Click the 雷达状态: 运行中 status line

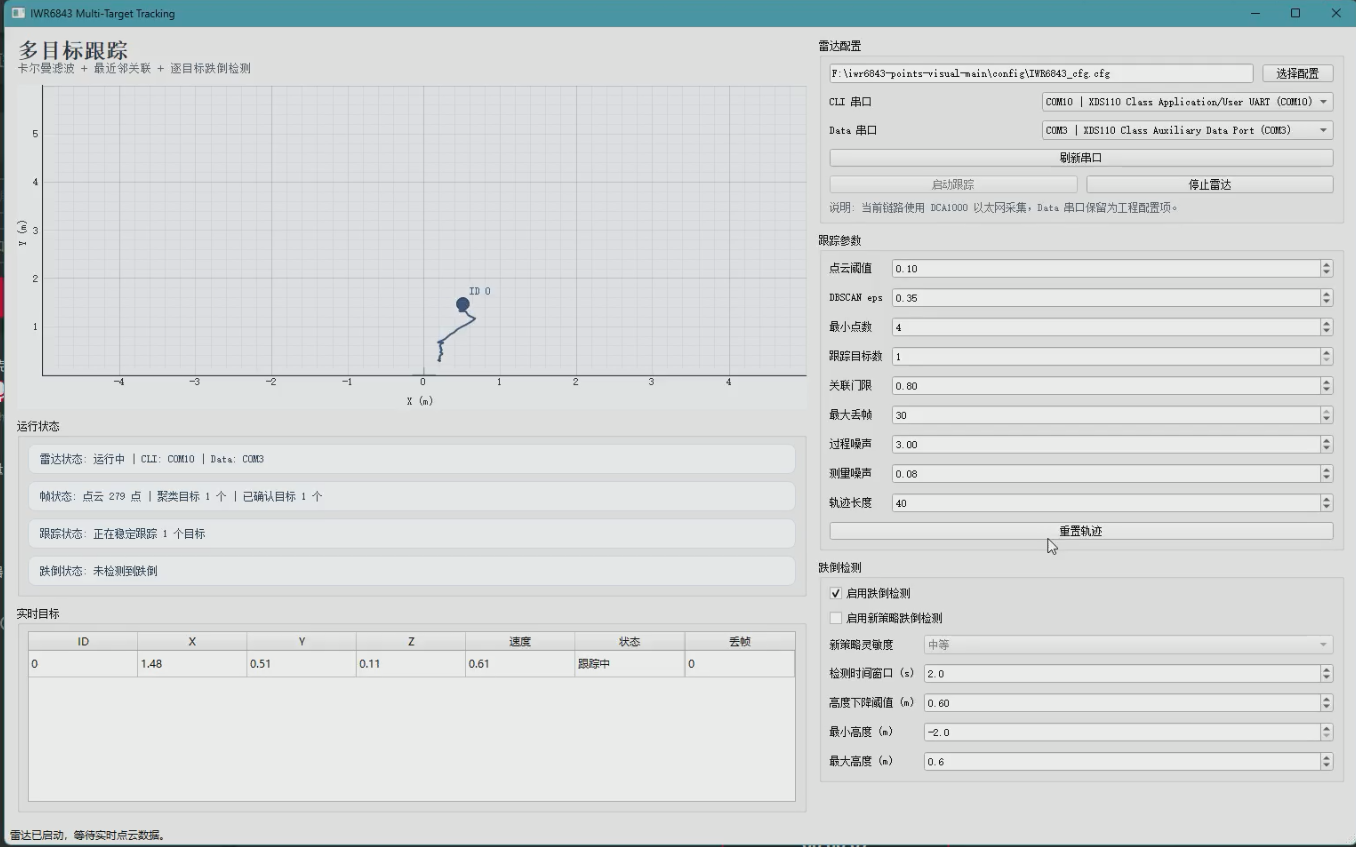412,459
